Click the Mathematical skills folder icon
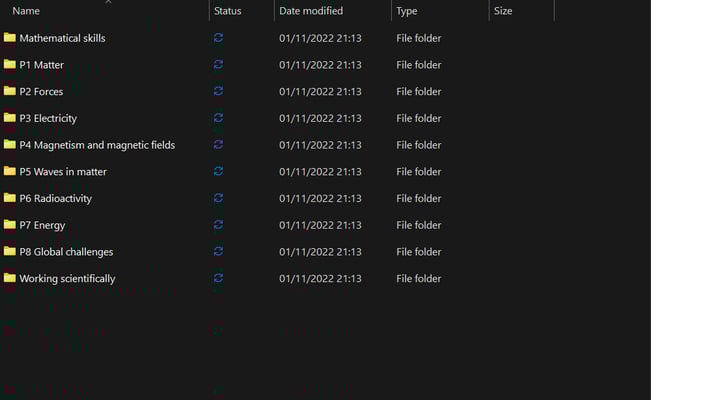The width and height of the screenshot is (703, 400). [10, 38]
